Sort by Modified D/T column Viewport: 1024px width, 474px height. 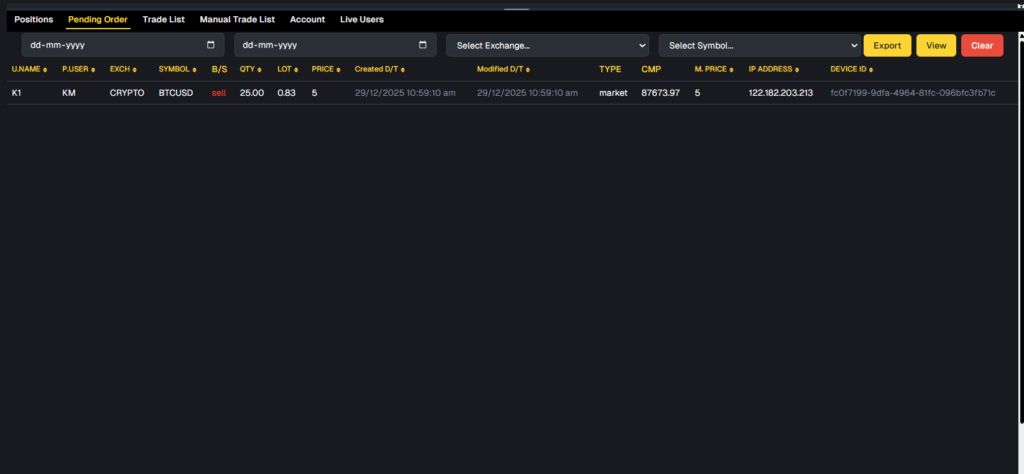(503, 69)
